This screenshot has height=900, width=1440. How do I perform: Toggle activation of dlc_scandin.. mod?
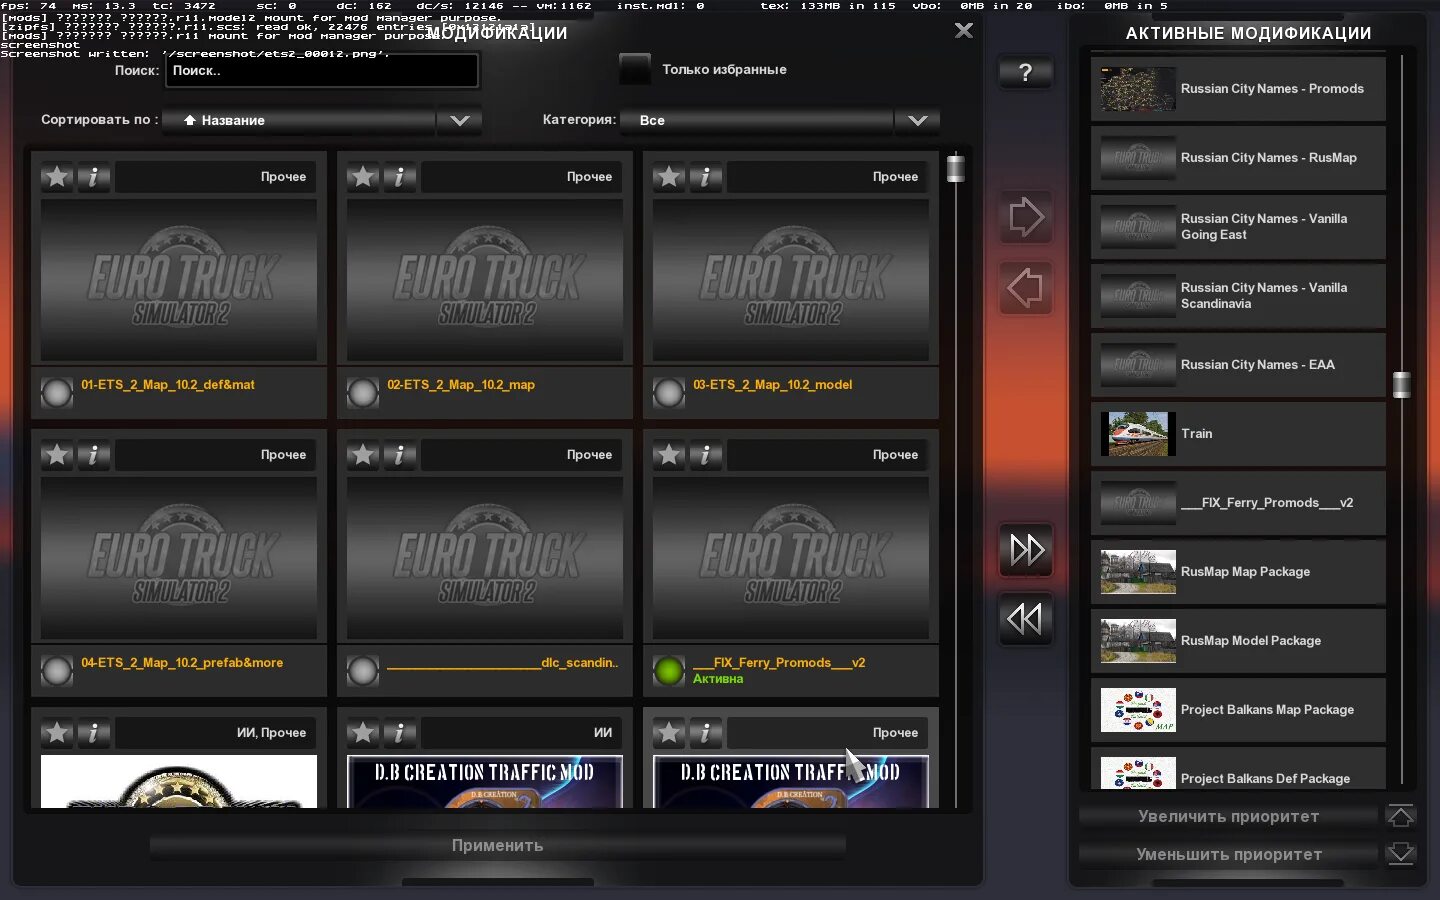point(363,671)
